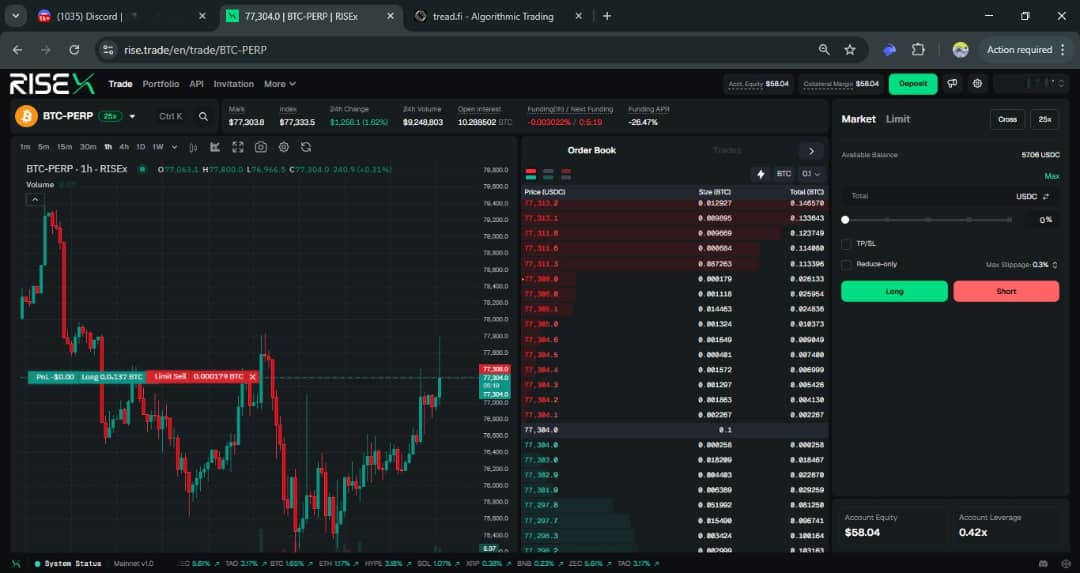Image resolution: width=1080 pixels, height=573 pixels.
Task: Click the Max balance link
Action: [x=1052, y=176]
